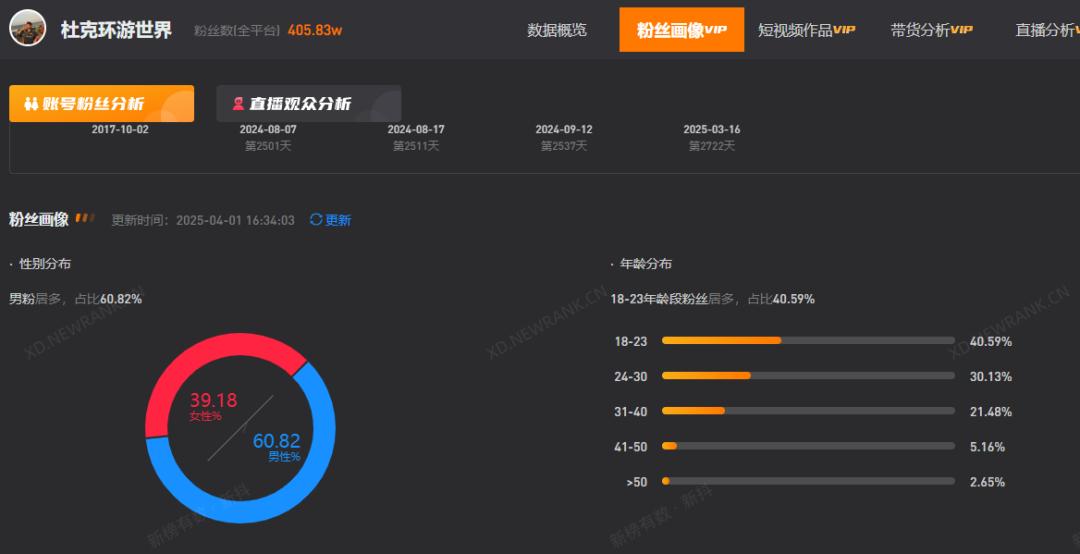Select the 直播观众分析 button

point(308,104)
